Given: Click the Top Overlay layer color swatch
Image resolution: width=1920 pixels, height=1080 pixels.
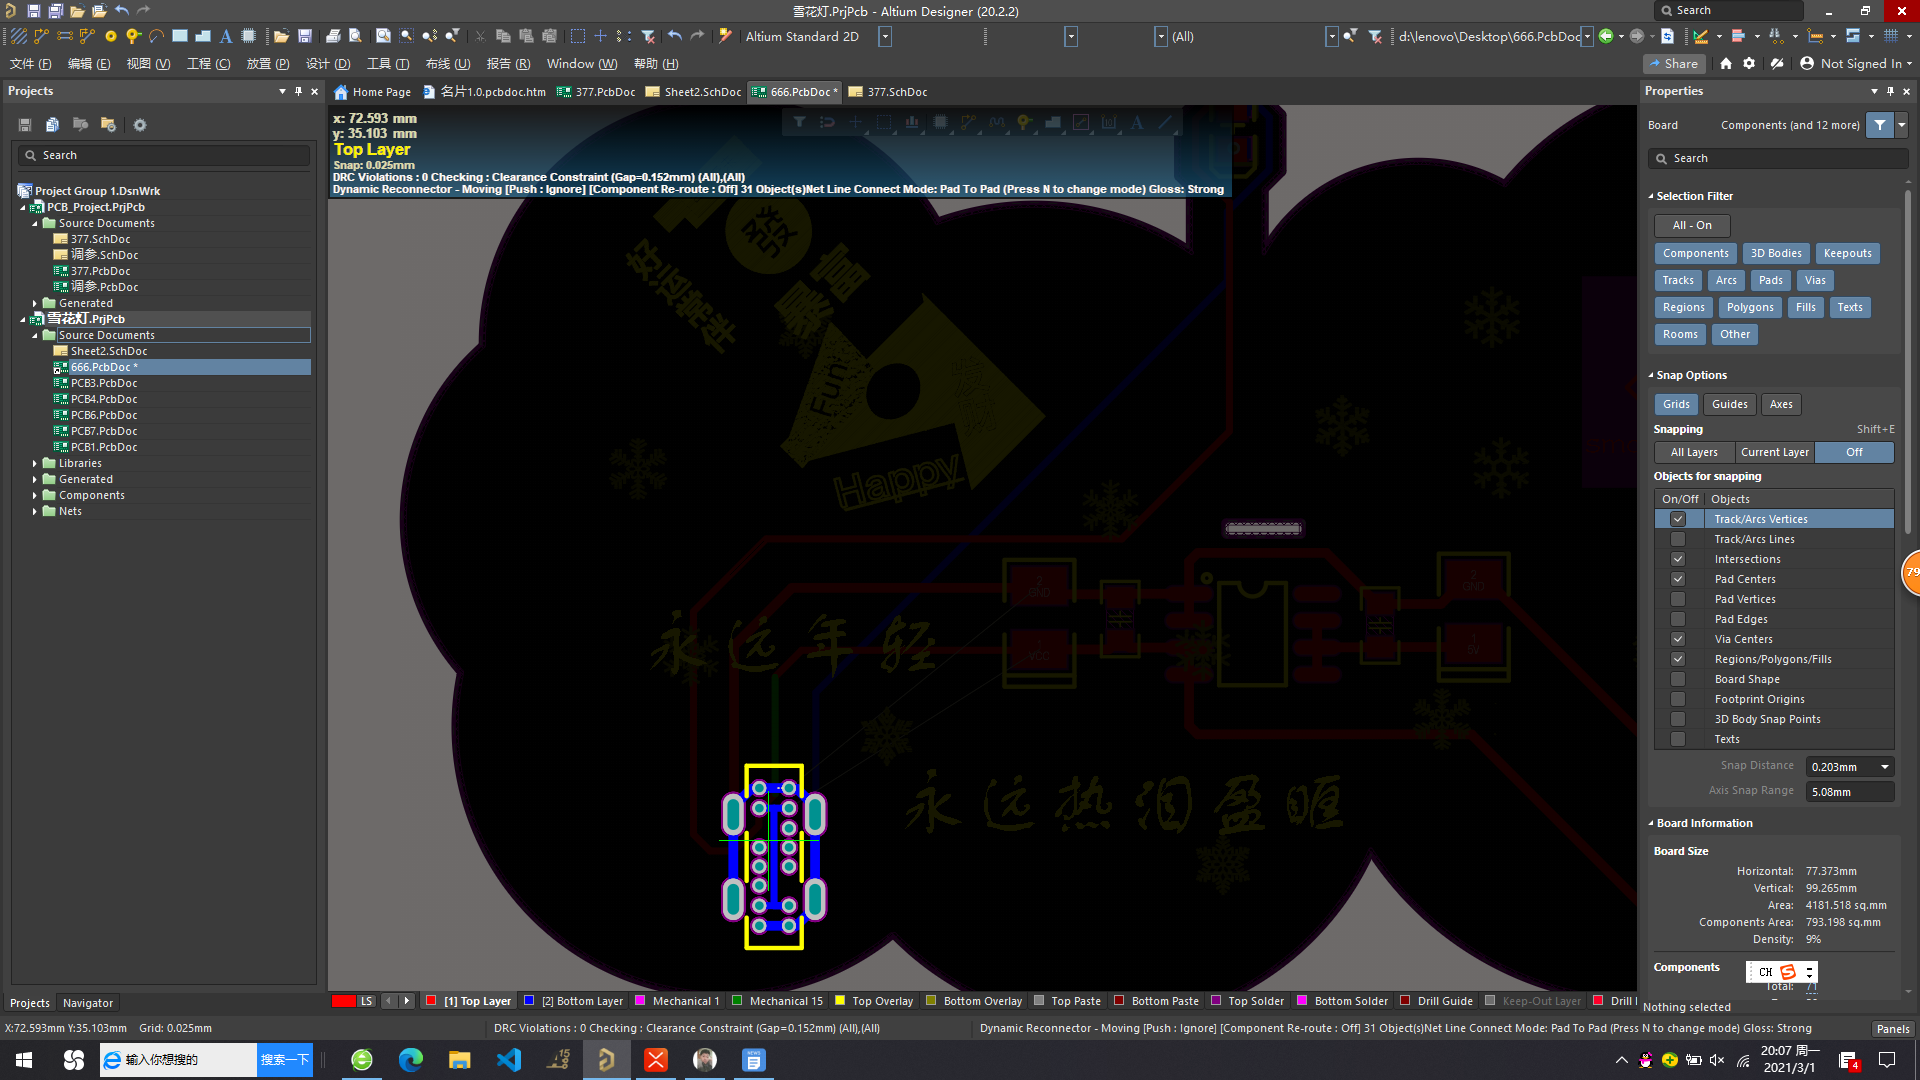Looking at the screenshot, I should tap(841, 1001).
